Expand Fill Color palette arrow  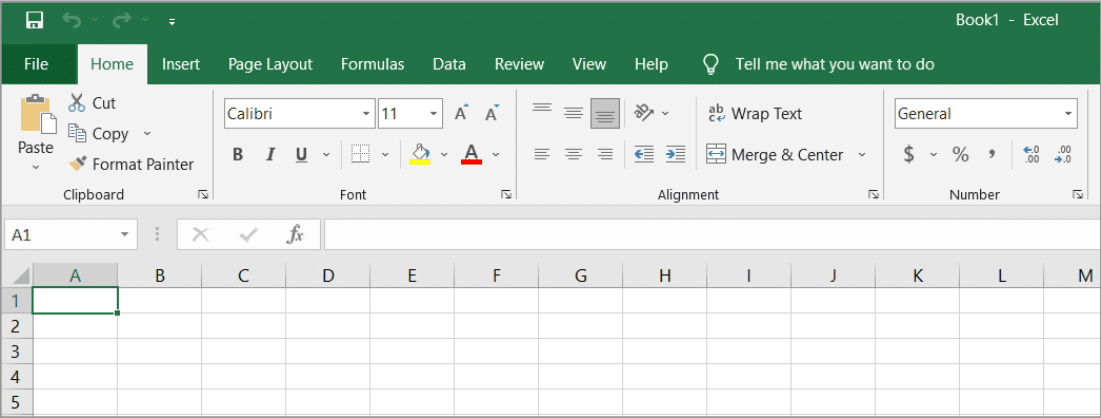(444, 155)
